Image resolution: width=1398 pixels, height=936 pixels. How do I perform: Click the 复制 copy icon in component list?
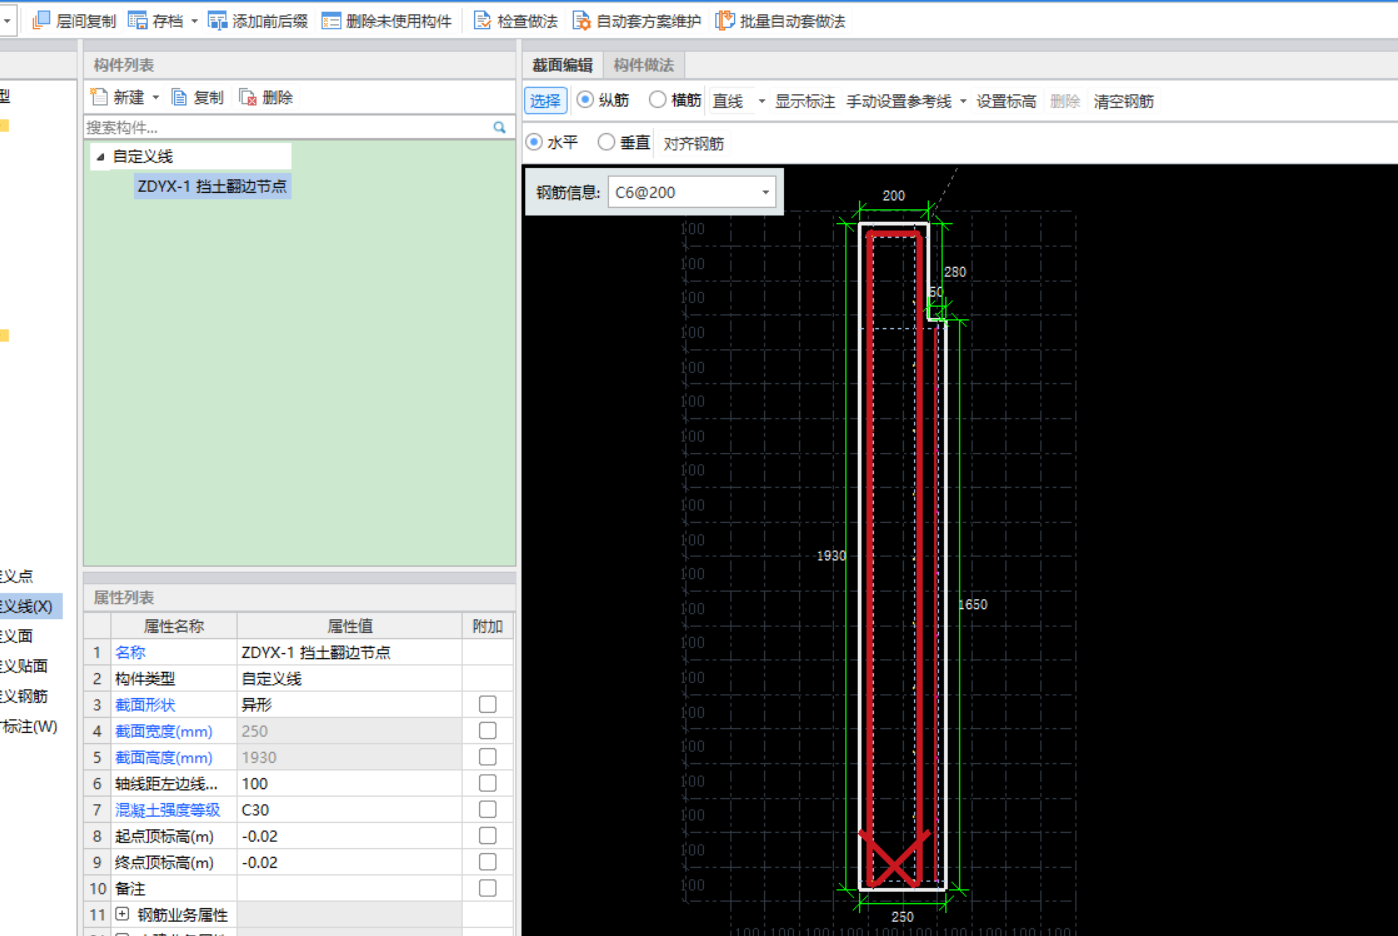click(x=179, y=97)
